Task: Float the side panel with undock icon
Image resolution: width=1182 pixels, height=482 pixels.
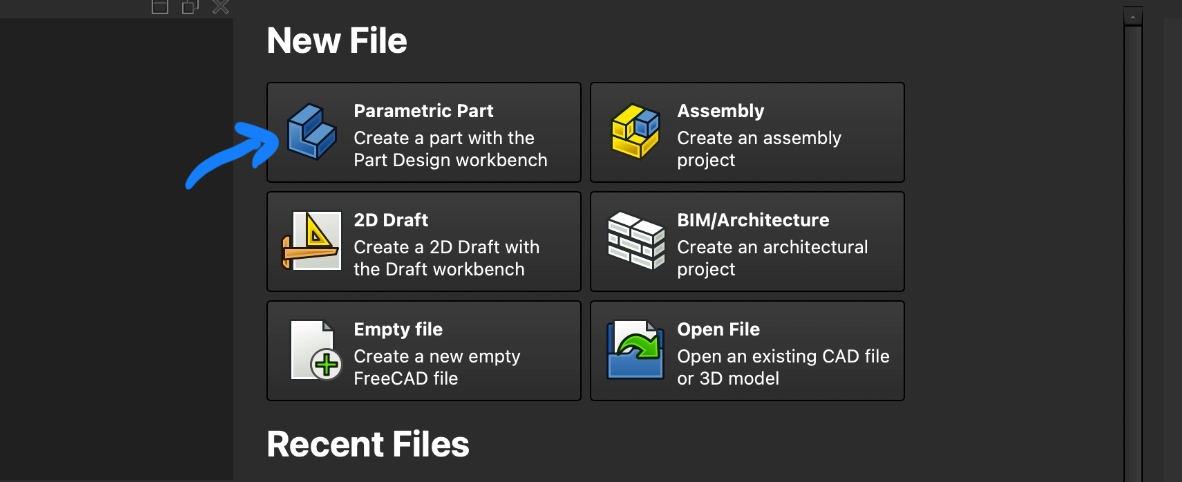Action: coord(190,6)
